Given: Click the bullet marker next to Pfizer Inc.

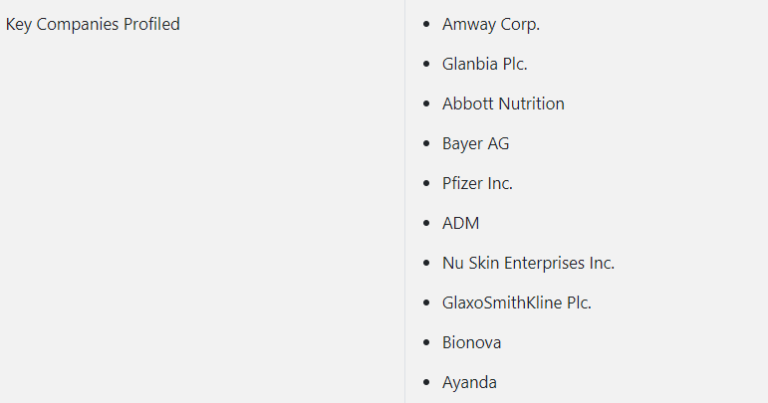Looking at the screenshot, I should [427, 184].
